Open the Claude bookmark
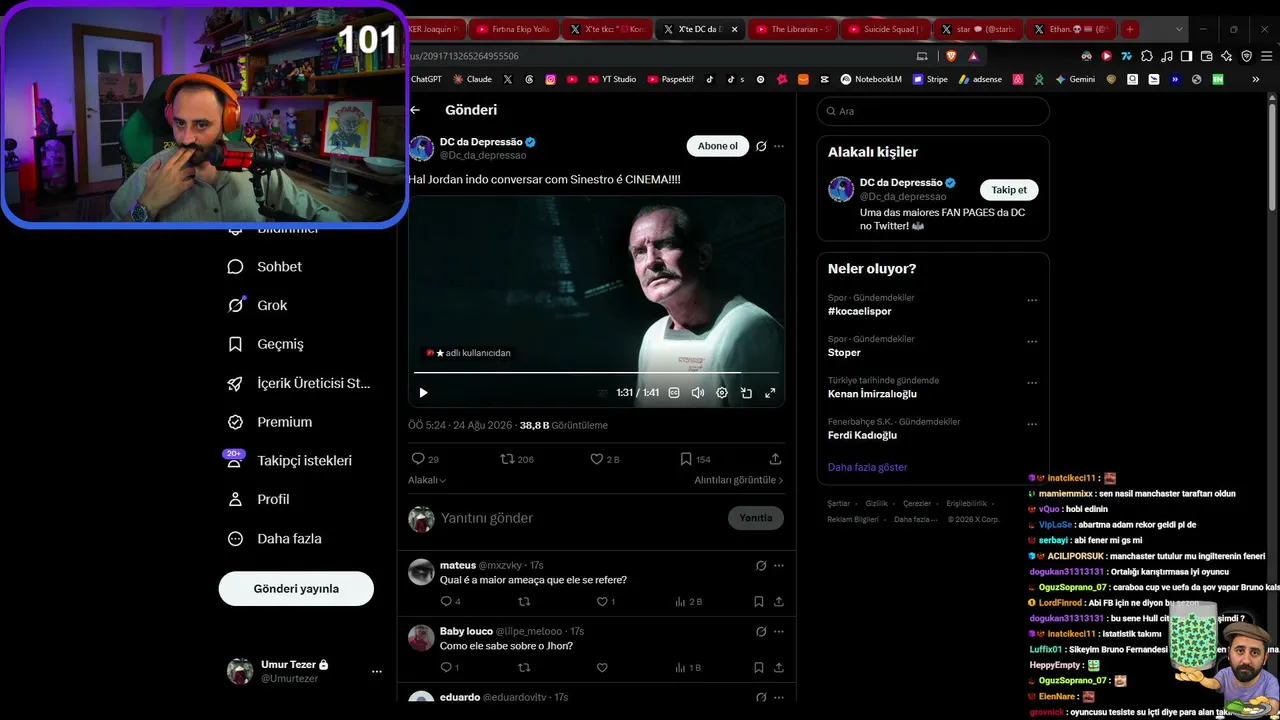Image resolution: width=1280 pixels, height=720 pixels. point(472,79)
